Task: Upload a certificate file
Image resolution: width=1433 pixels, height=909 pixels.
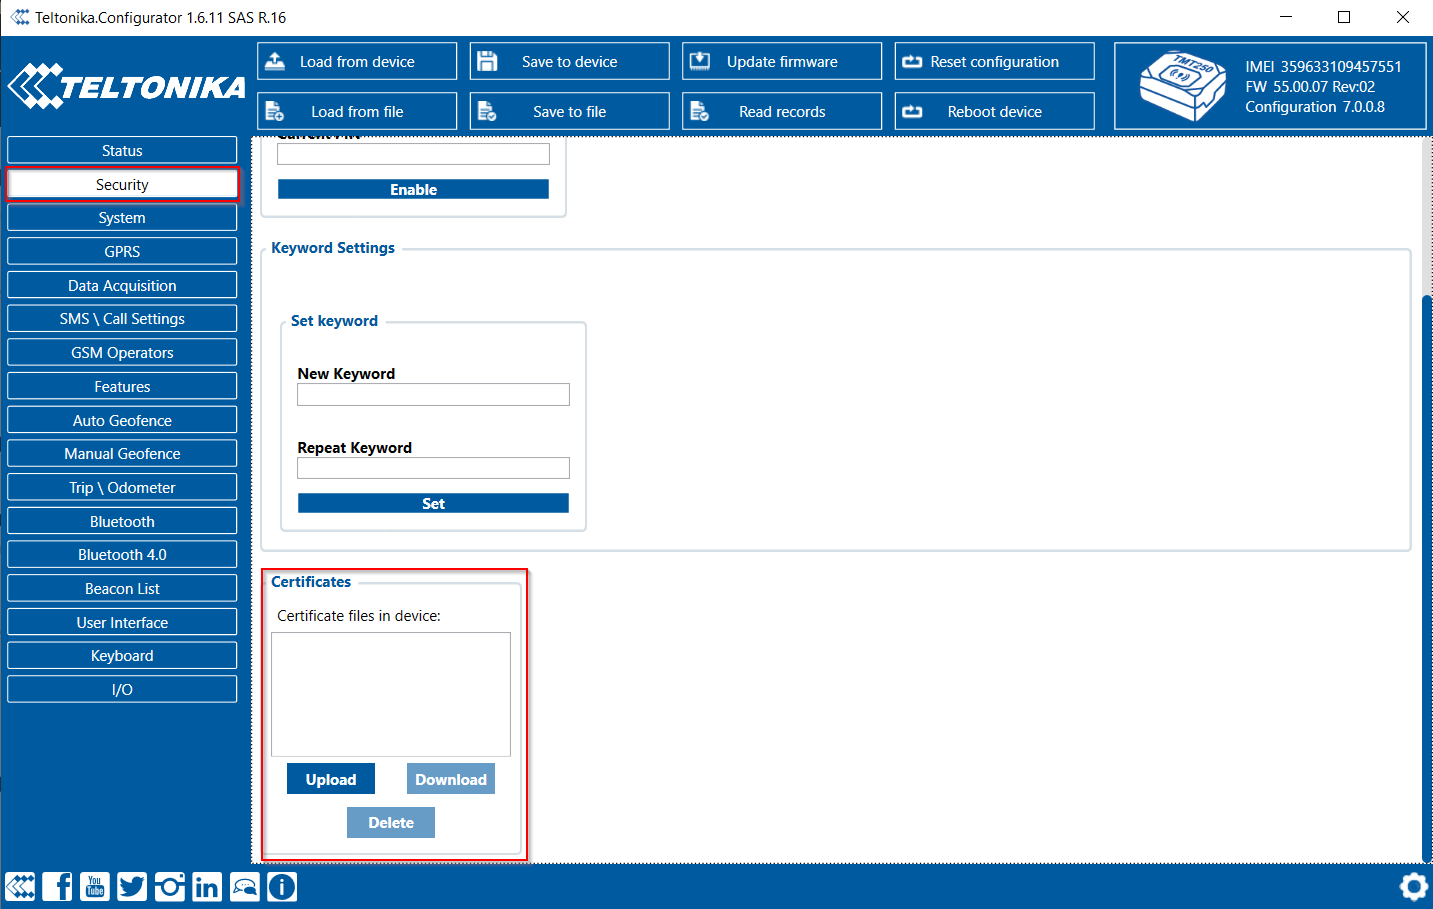Action: coord(331,779)
